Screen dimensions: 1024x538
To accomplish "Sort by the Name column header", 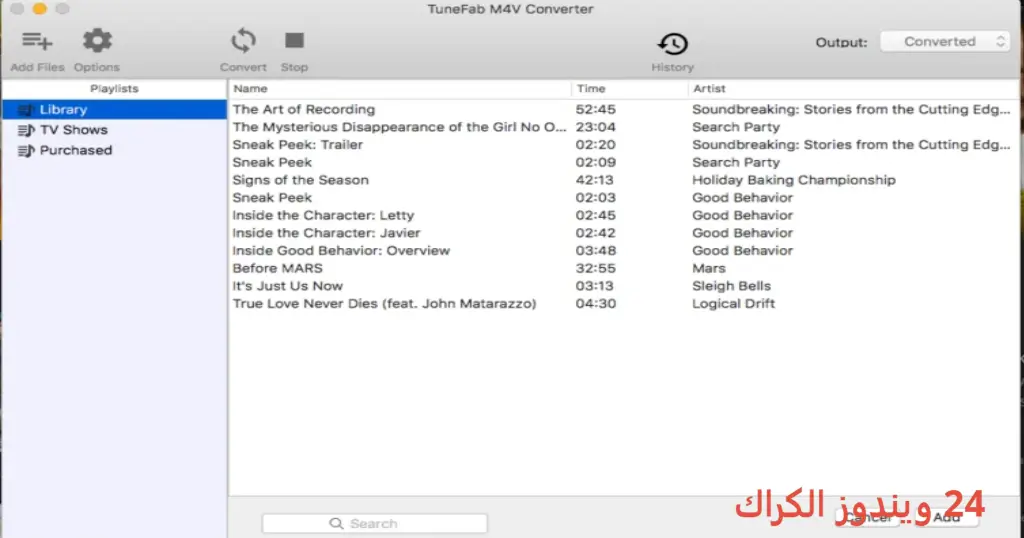I will click(400, 89).
